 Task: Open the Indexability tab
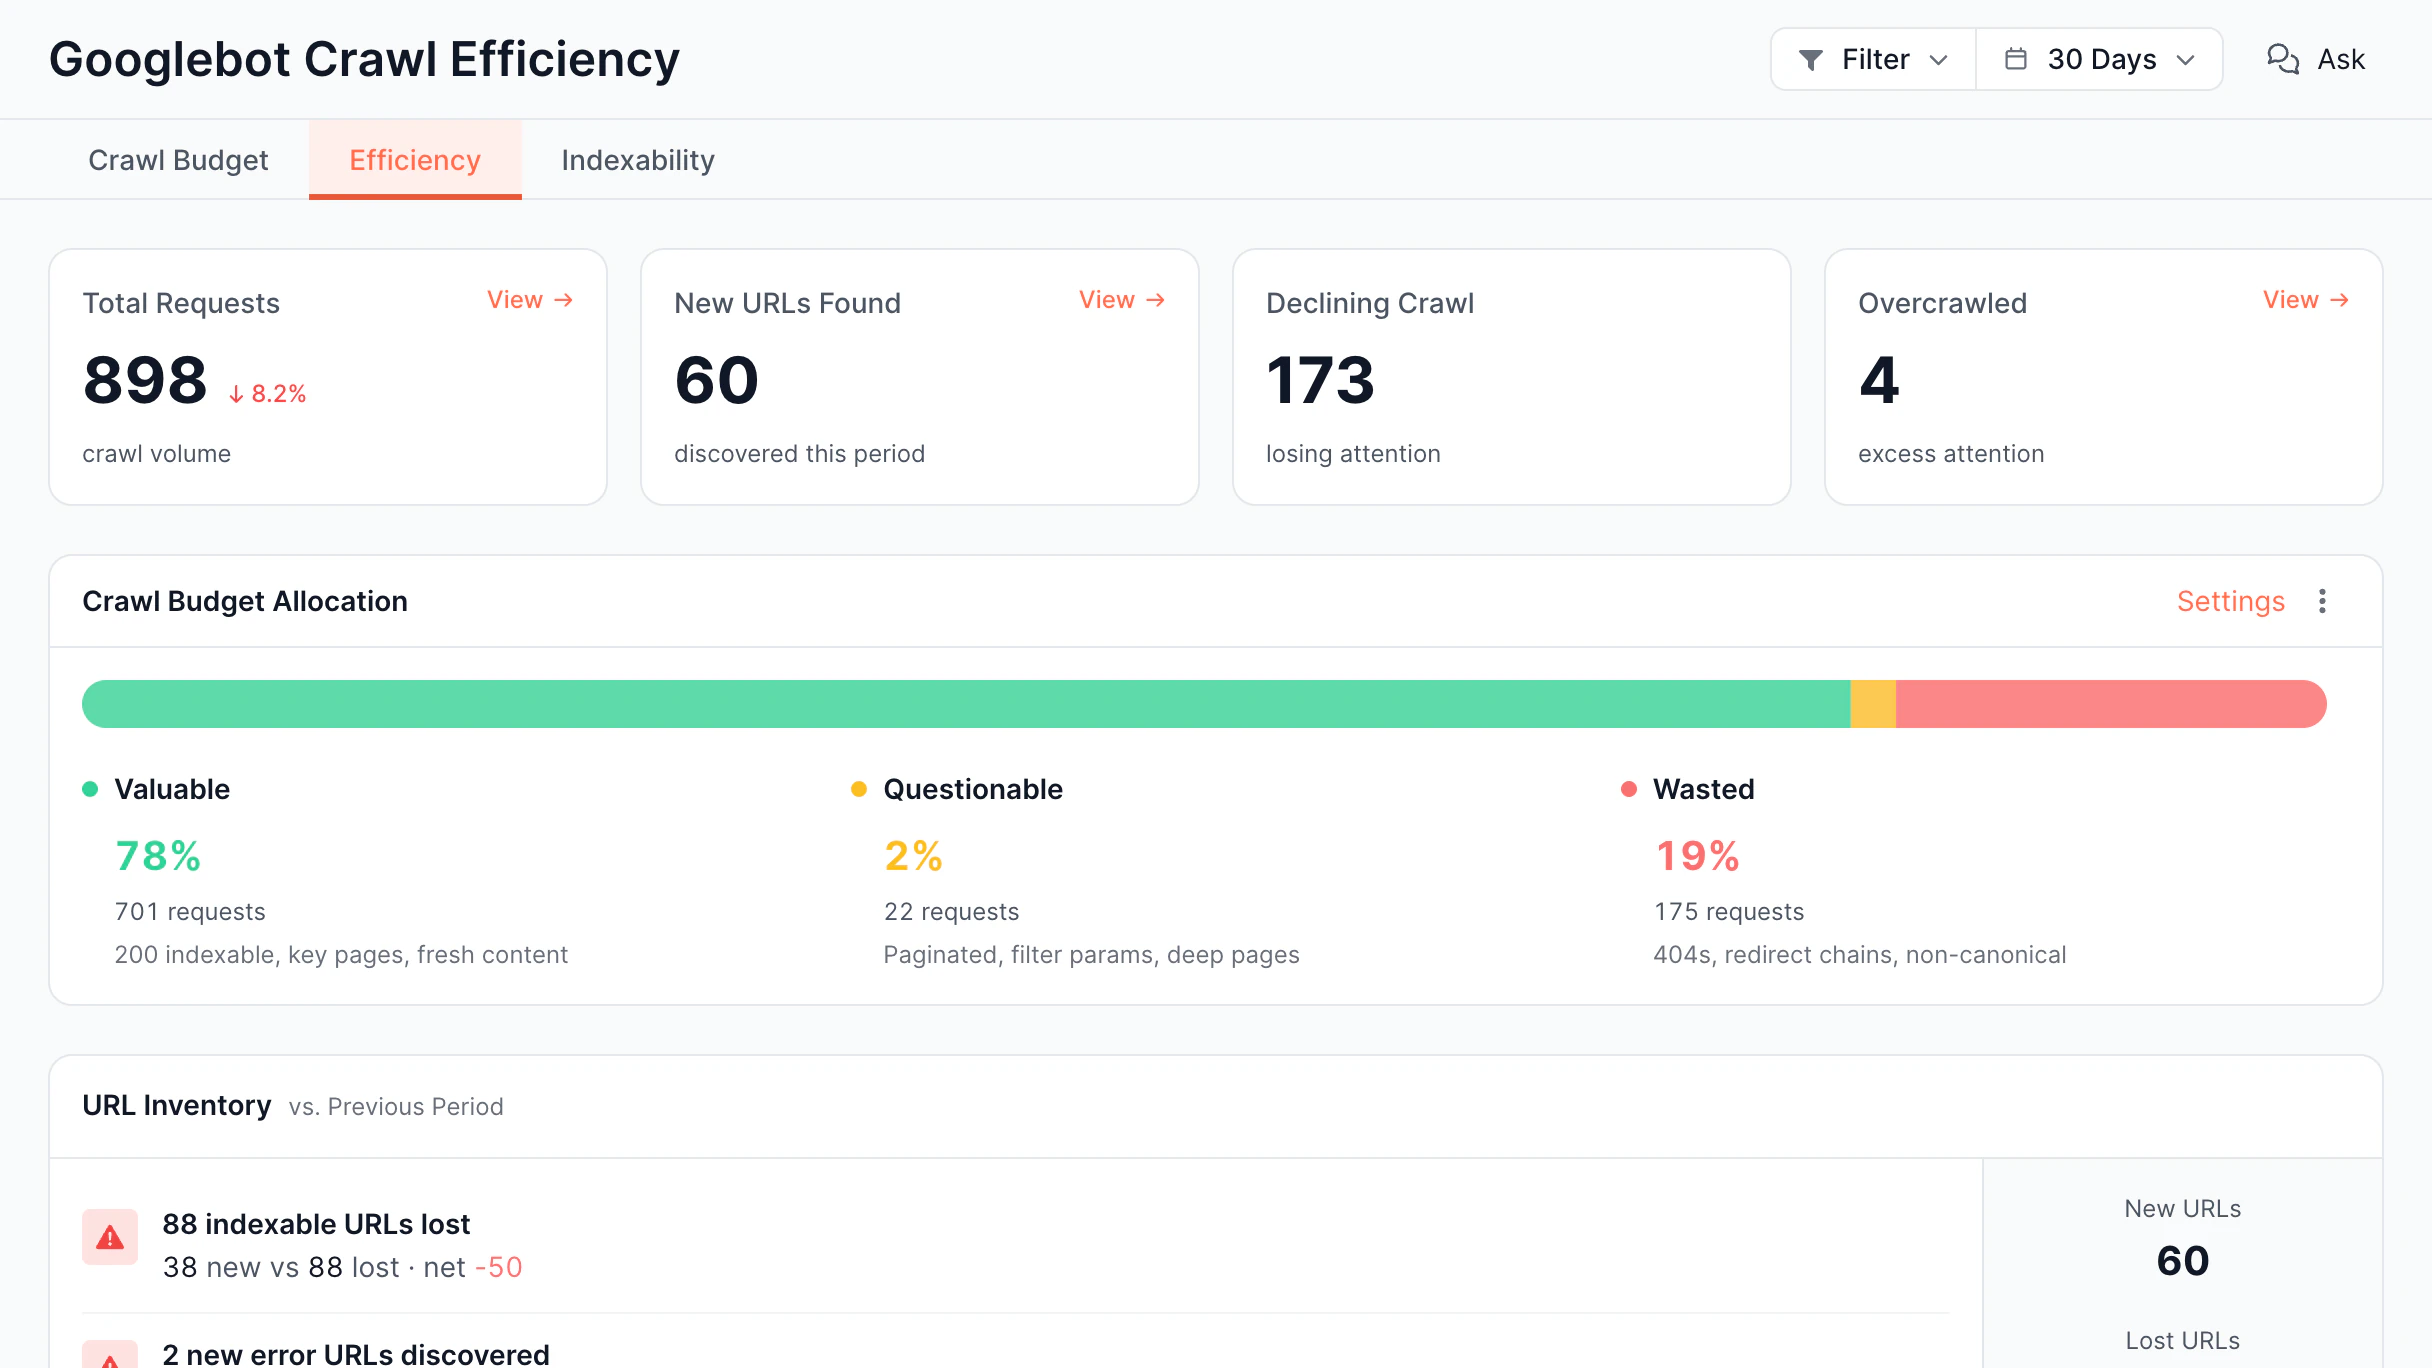(638, 160)
